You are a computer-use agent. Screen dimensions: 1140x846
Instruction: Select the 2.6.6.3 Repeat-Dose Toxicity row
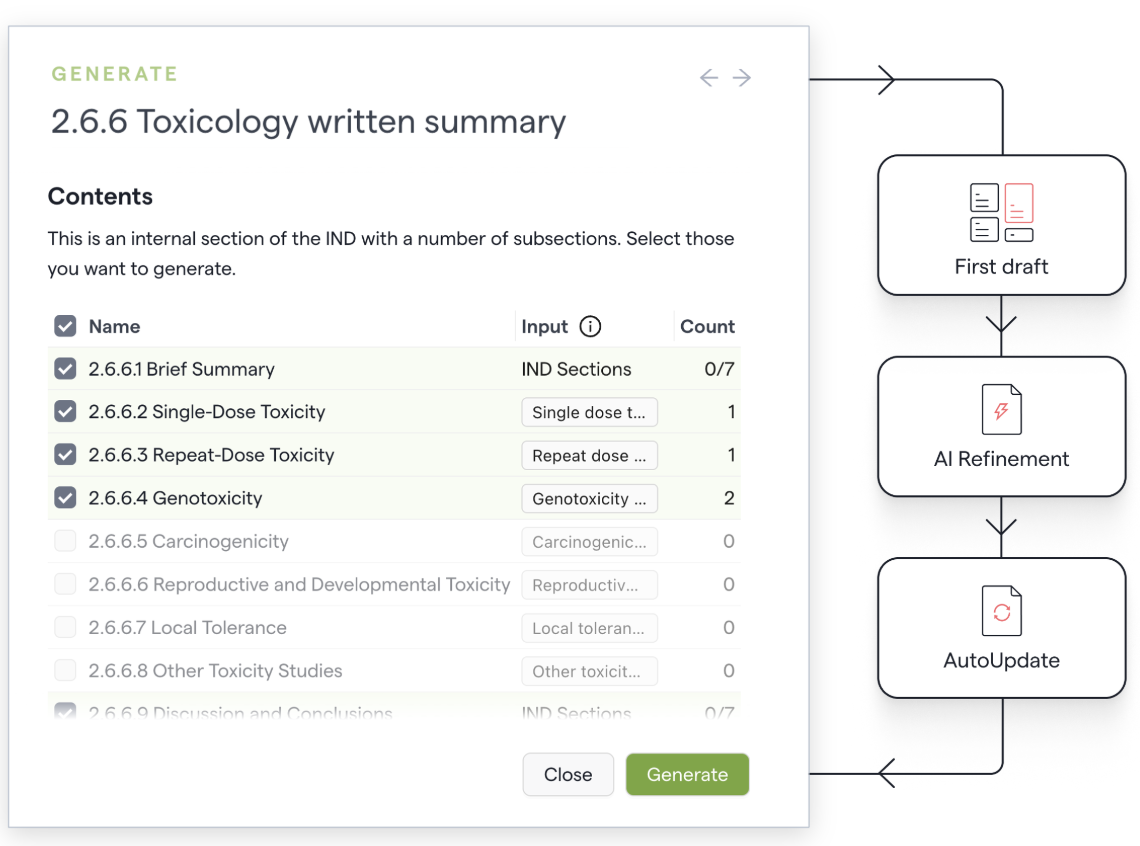[211, 455]
